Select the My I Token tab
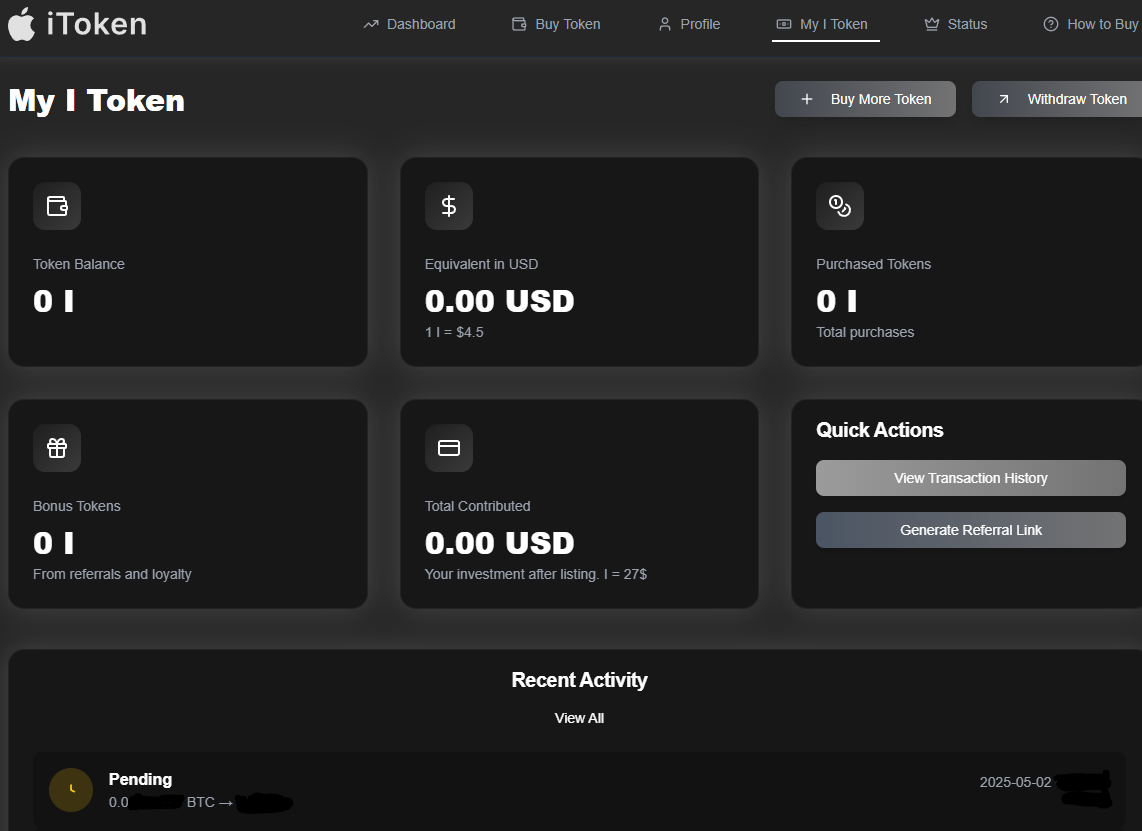This screenshot has width=1142, height=831. [x=825, y=24]
